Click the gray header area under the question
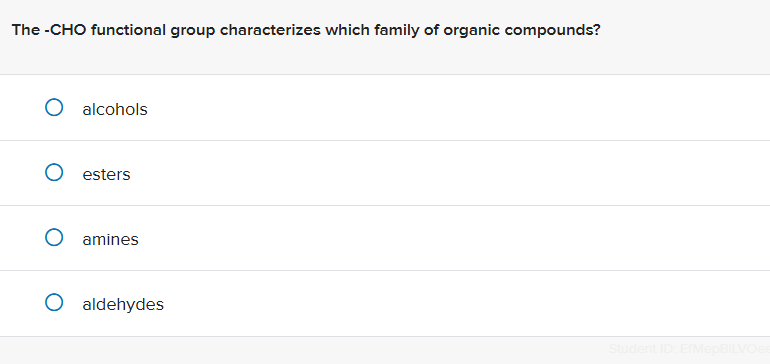The height and width of the screenshot is (364, 770). click(x=385, y=59)
